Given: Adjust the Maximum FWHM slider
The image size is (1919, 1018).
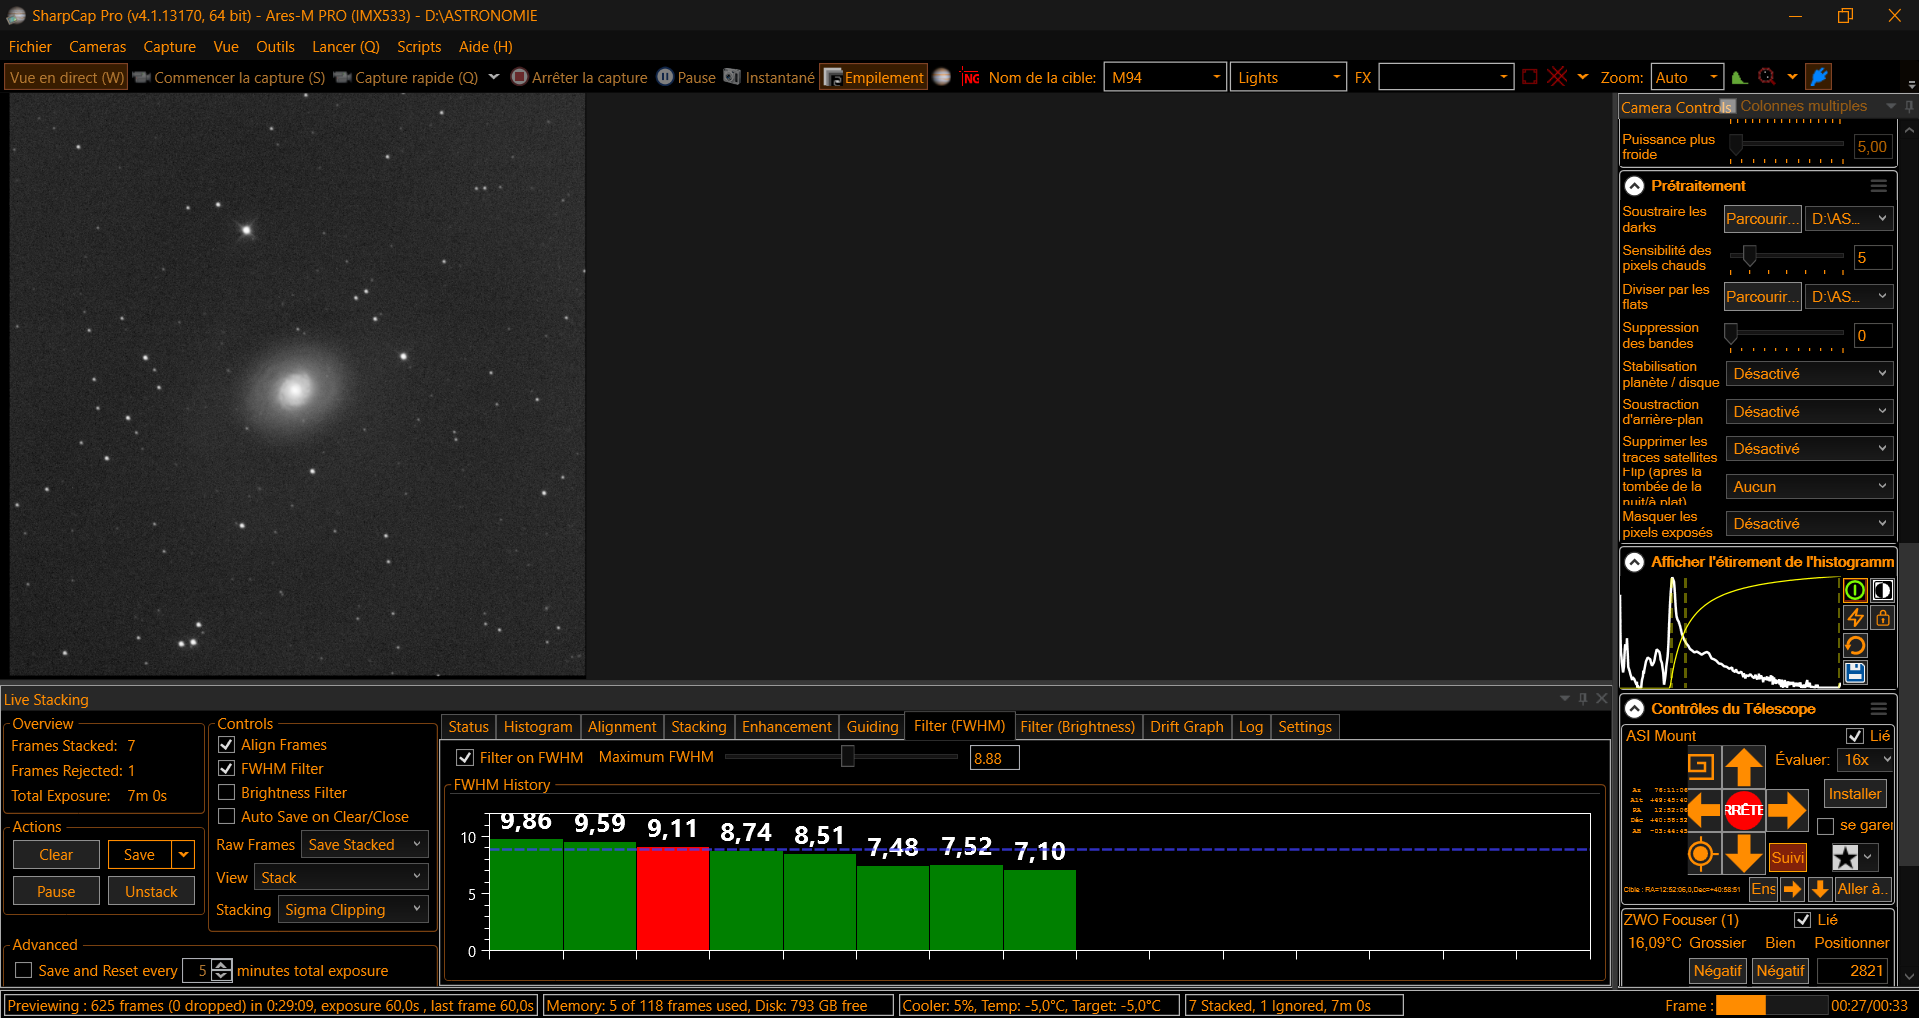Looking at the screenshot, I should (x=840, y=757).
